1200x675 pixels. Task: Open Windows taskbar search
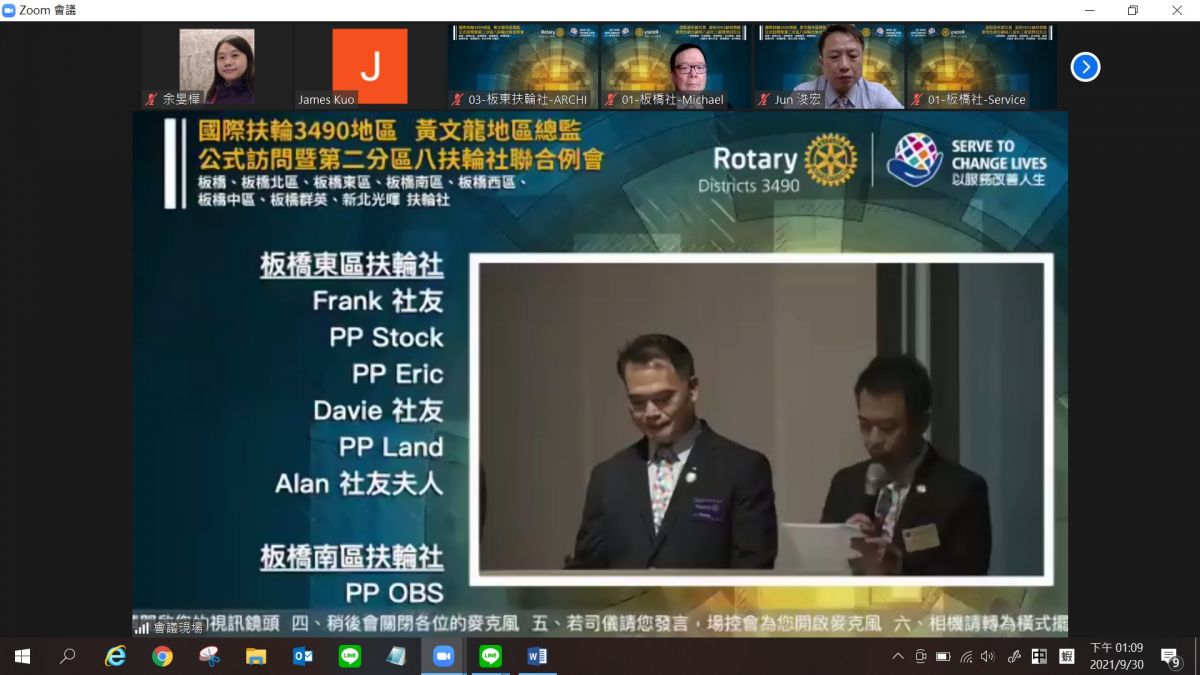click(68, 656)
